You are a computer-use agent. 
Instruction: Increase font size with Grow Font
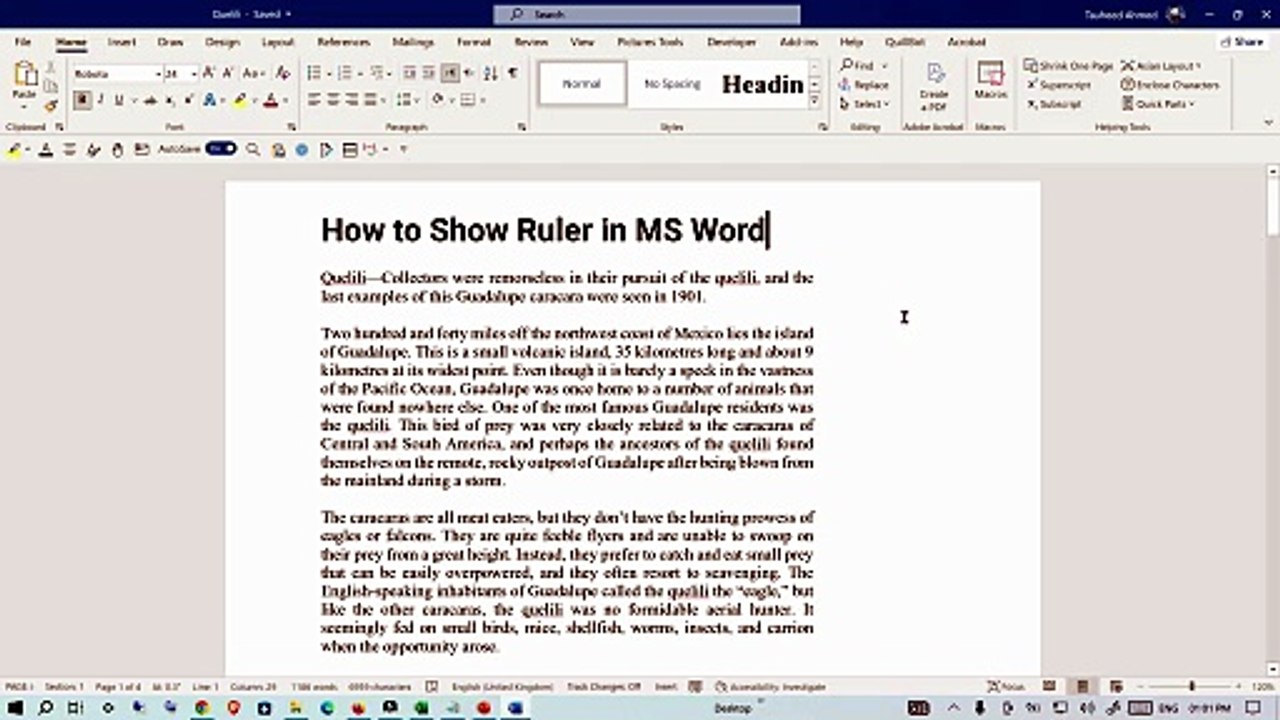coord(209,73)
